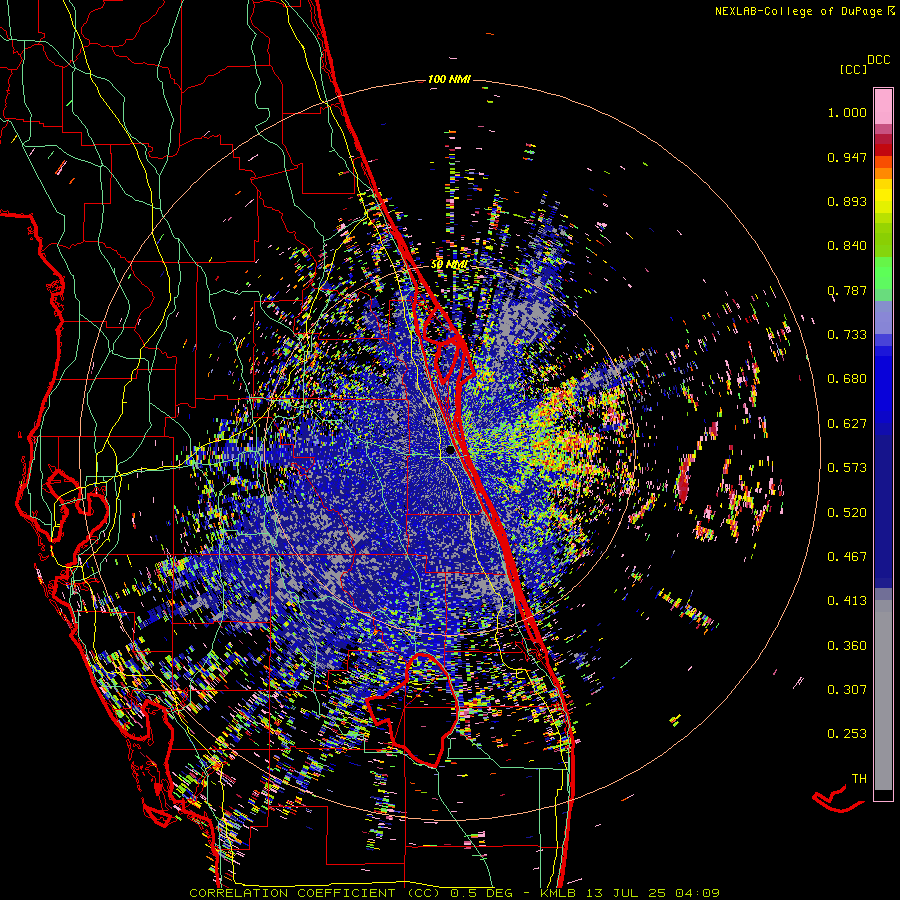Click the 0.733 scale value
This screenshot has height=900, width=900.
pyautogui.click(x=847, y=335)
